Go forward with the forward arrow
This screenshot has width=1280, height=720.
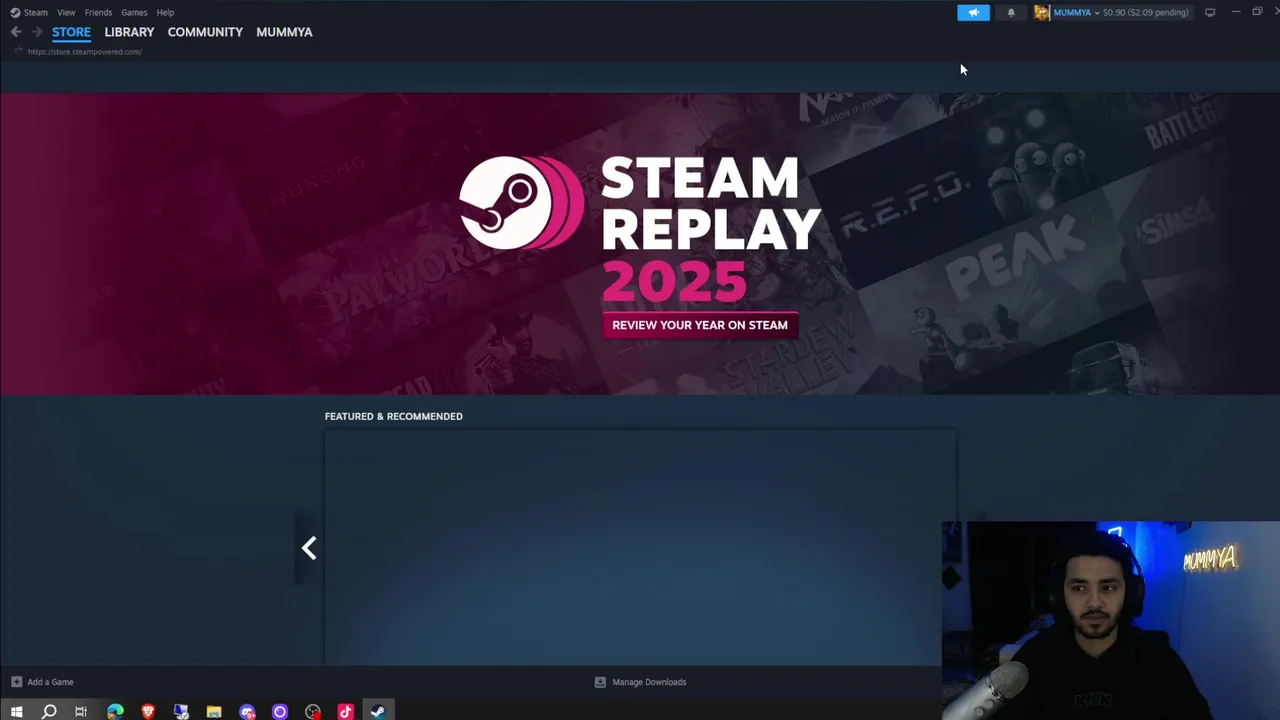[37, 32]
